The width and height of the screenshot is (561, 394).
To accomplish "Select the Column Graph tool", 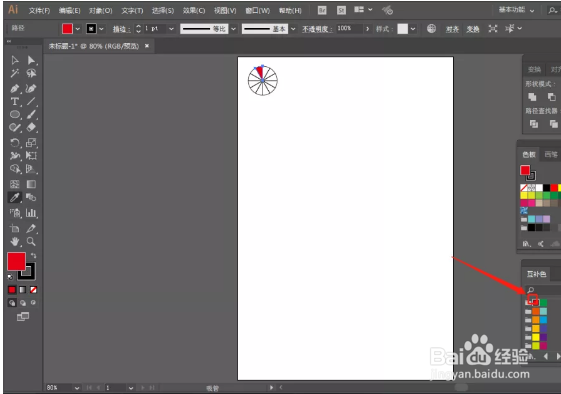I will (31, 213).
